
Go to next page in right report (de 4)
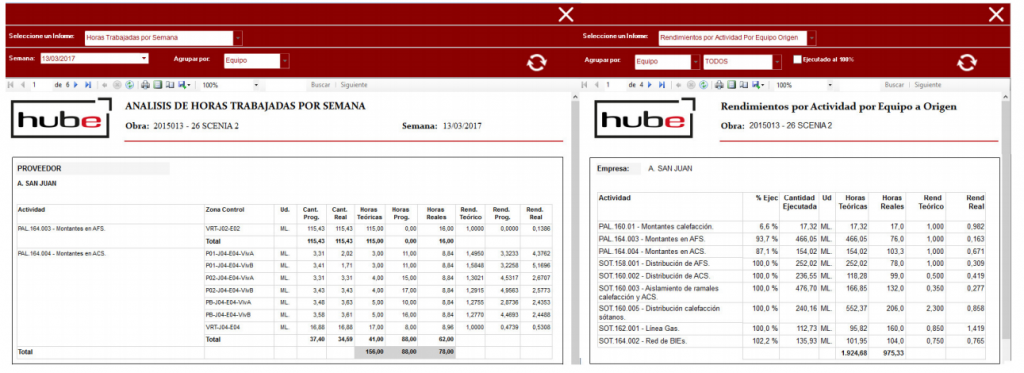tap(650, 85)
